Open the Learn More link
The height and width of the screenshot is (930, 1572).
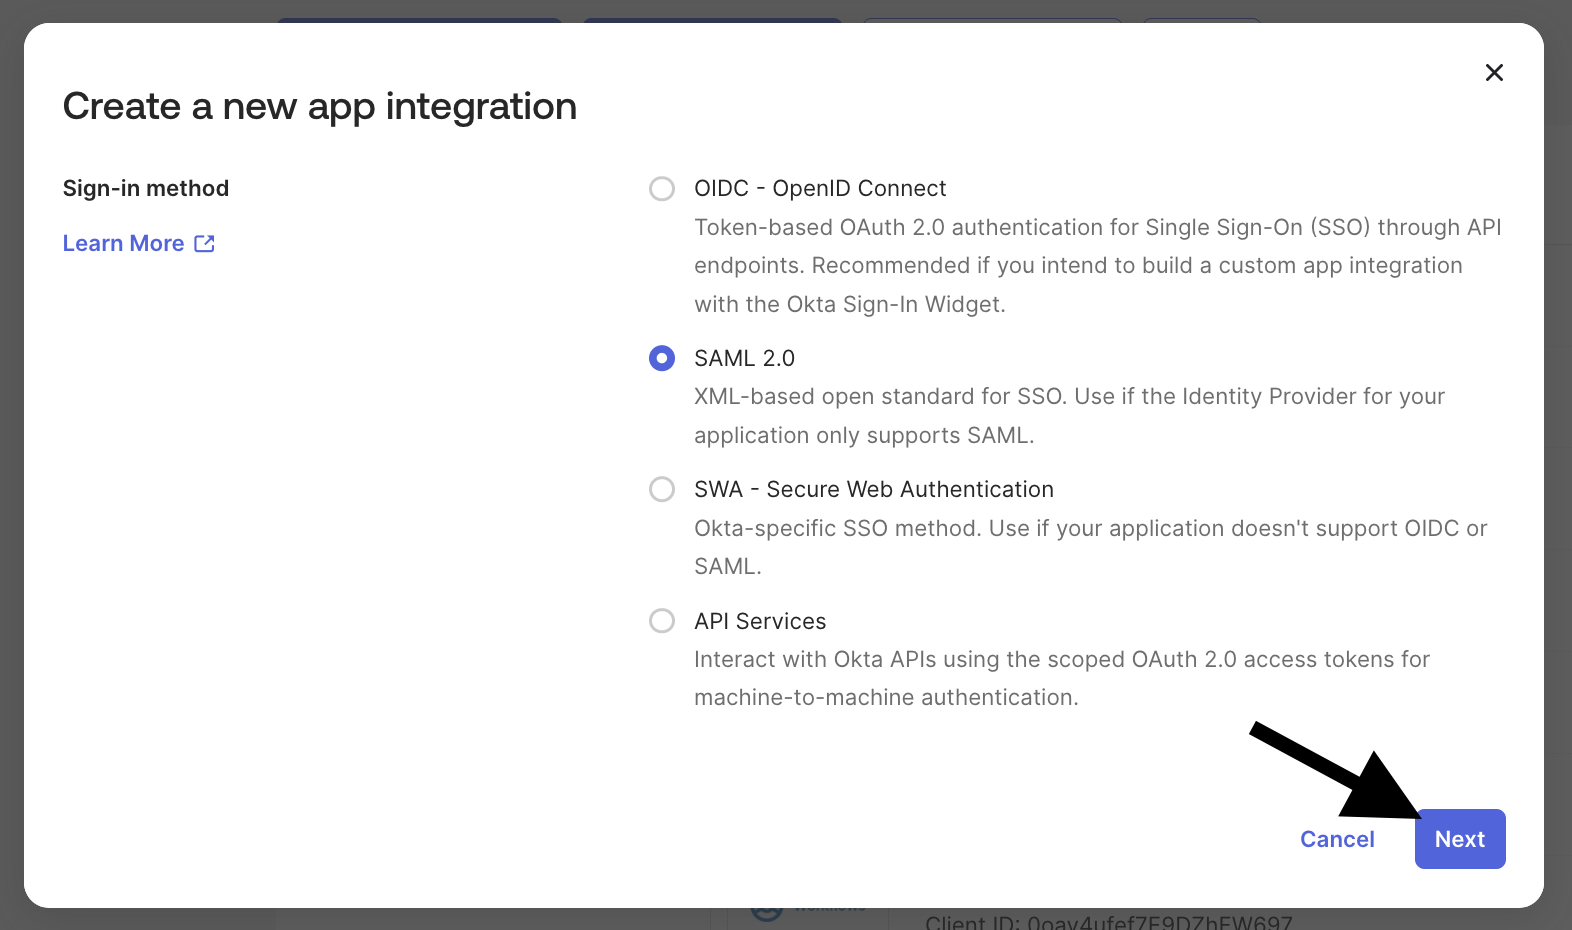pos(124,243)
